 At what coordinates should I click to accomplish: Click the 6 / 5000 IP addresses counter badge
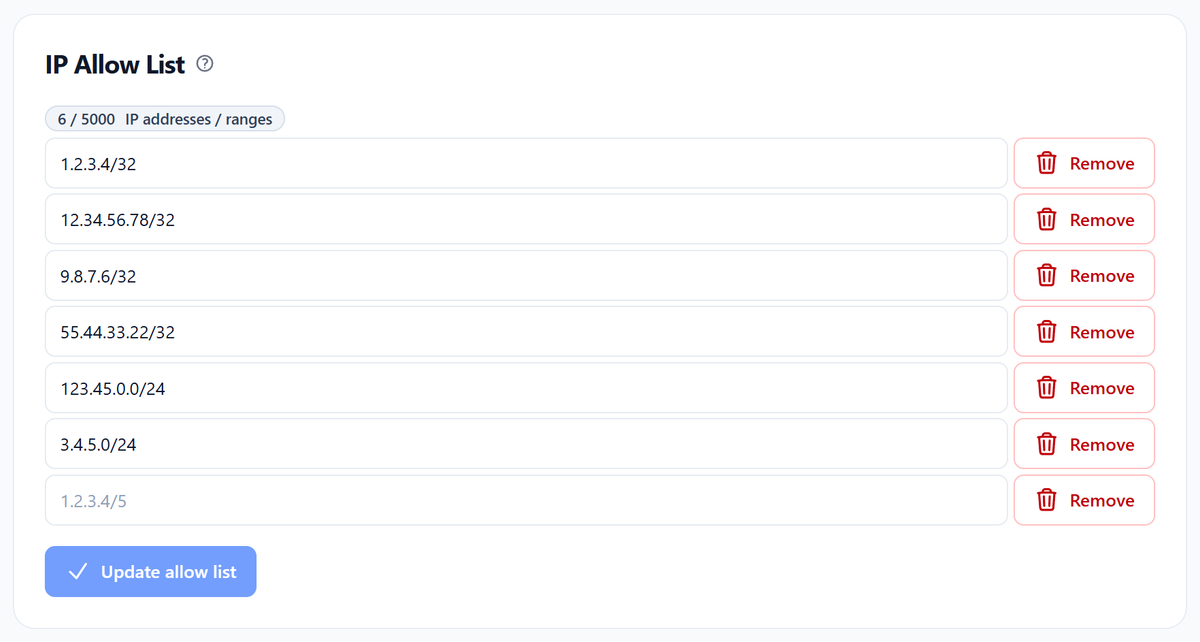pos(164,118)
